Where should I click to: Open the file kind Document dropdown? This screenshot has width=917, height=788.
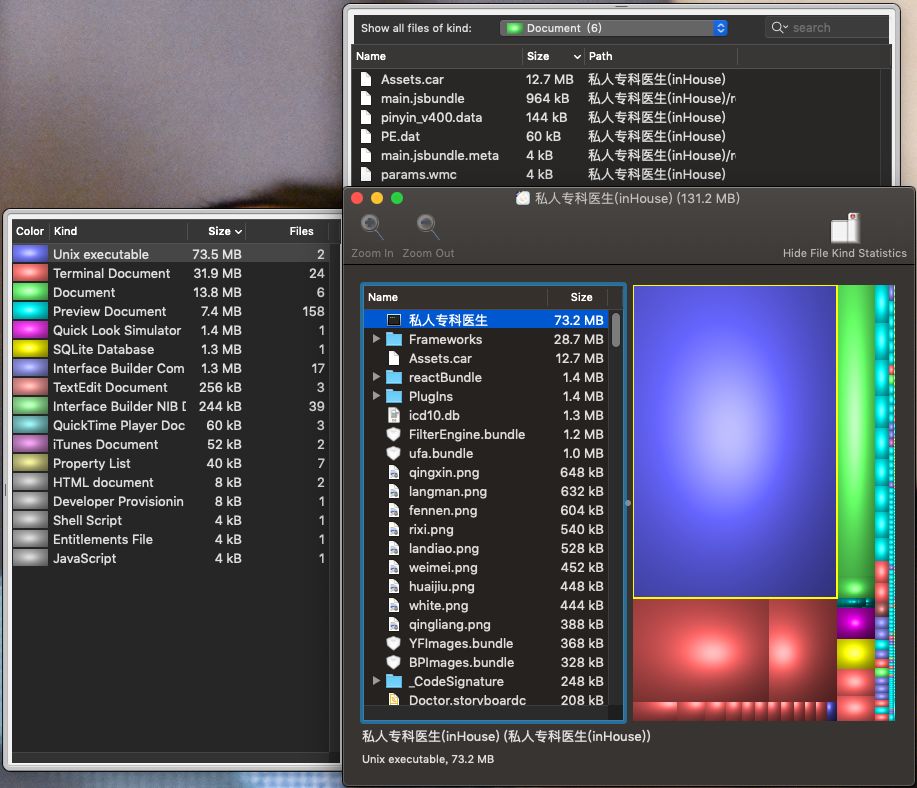[x=613, y=28]
